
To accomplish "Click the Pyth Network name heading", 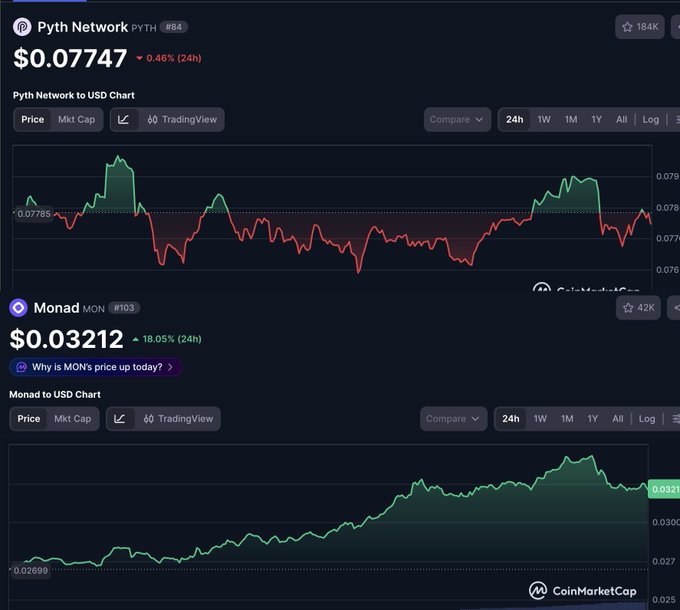I will click(x=82, y=27).
